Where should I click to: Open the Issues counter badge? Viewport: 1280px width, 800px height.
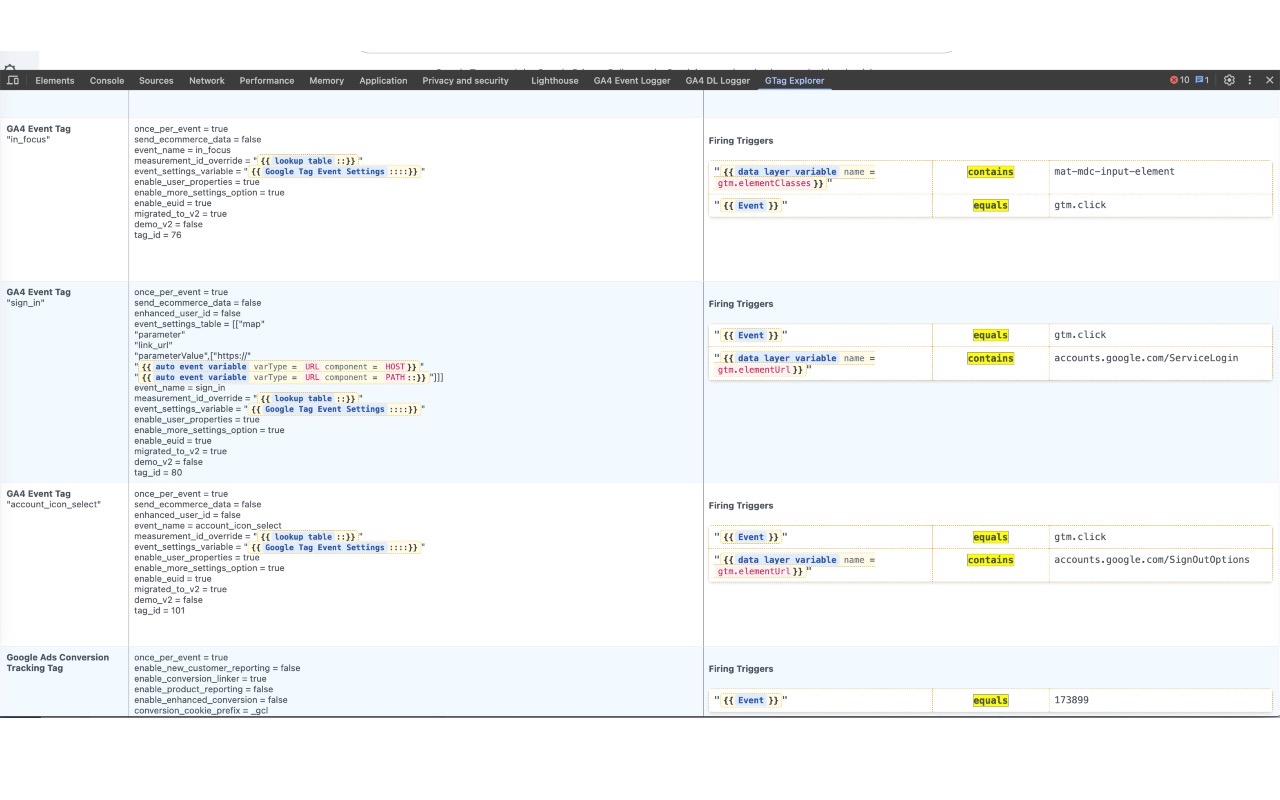1203,80
